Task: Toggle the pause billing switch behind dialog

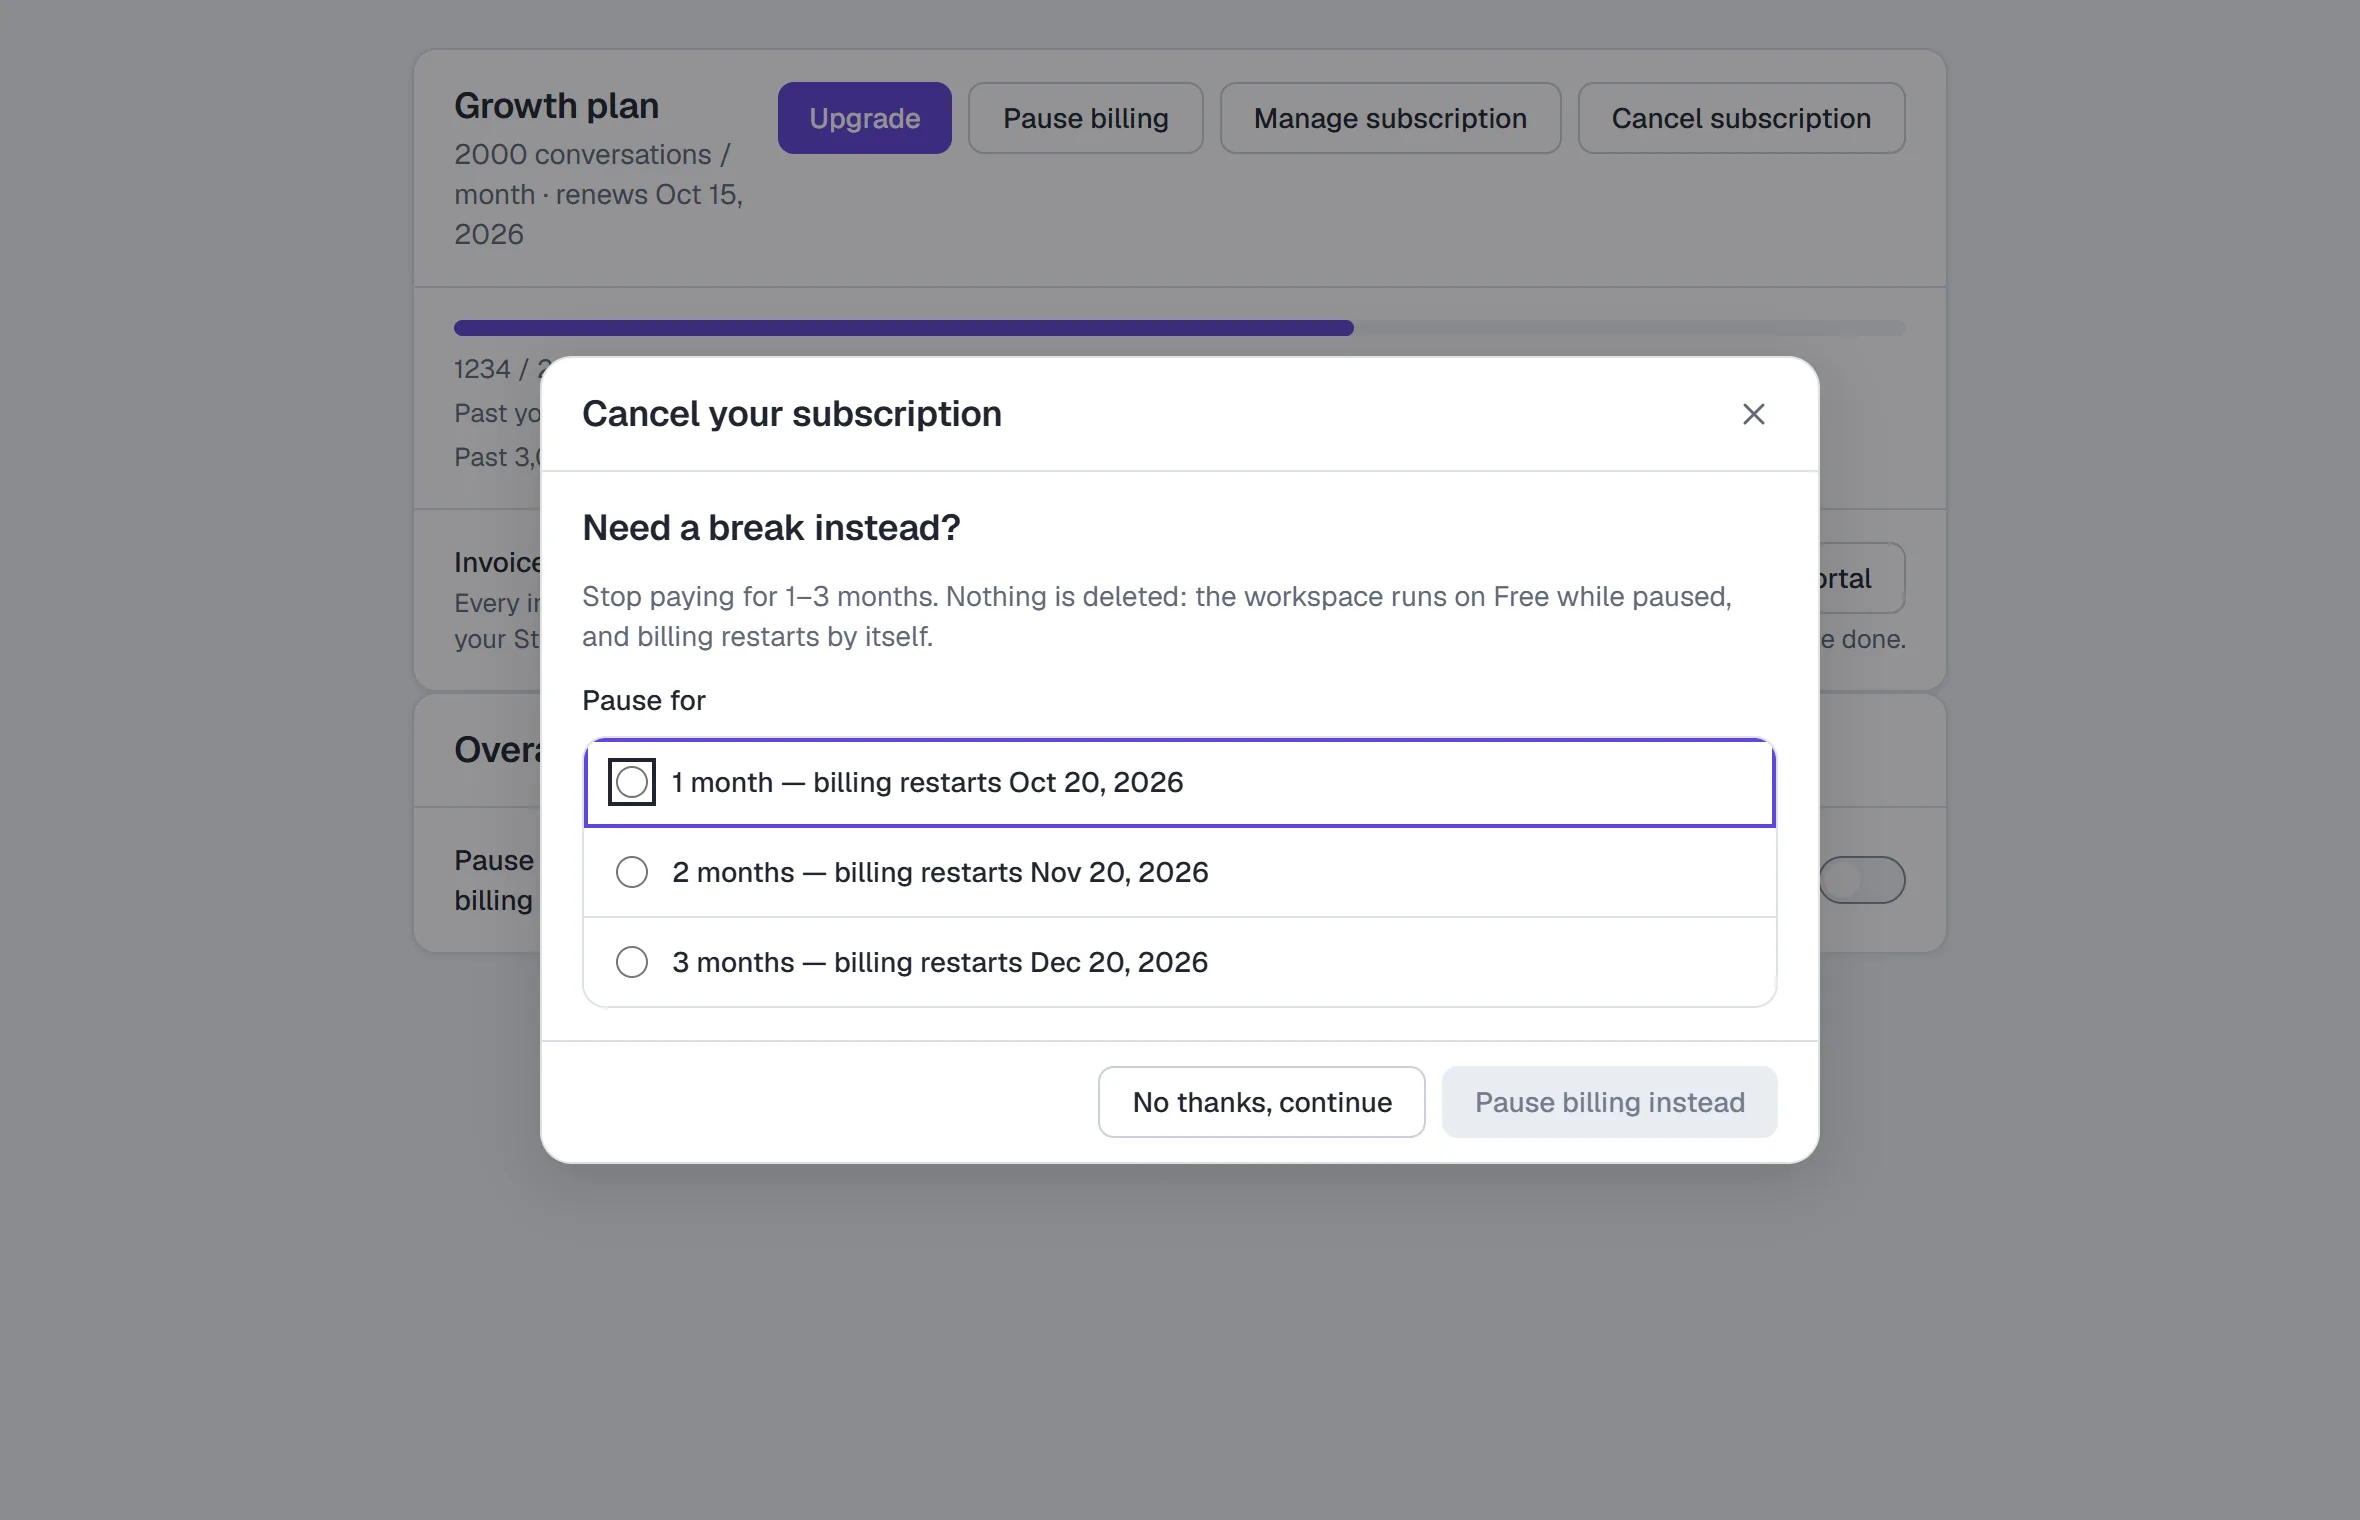Action: pos(1863,880)
